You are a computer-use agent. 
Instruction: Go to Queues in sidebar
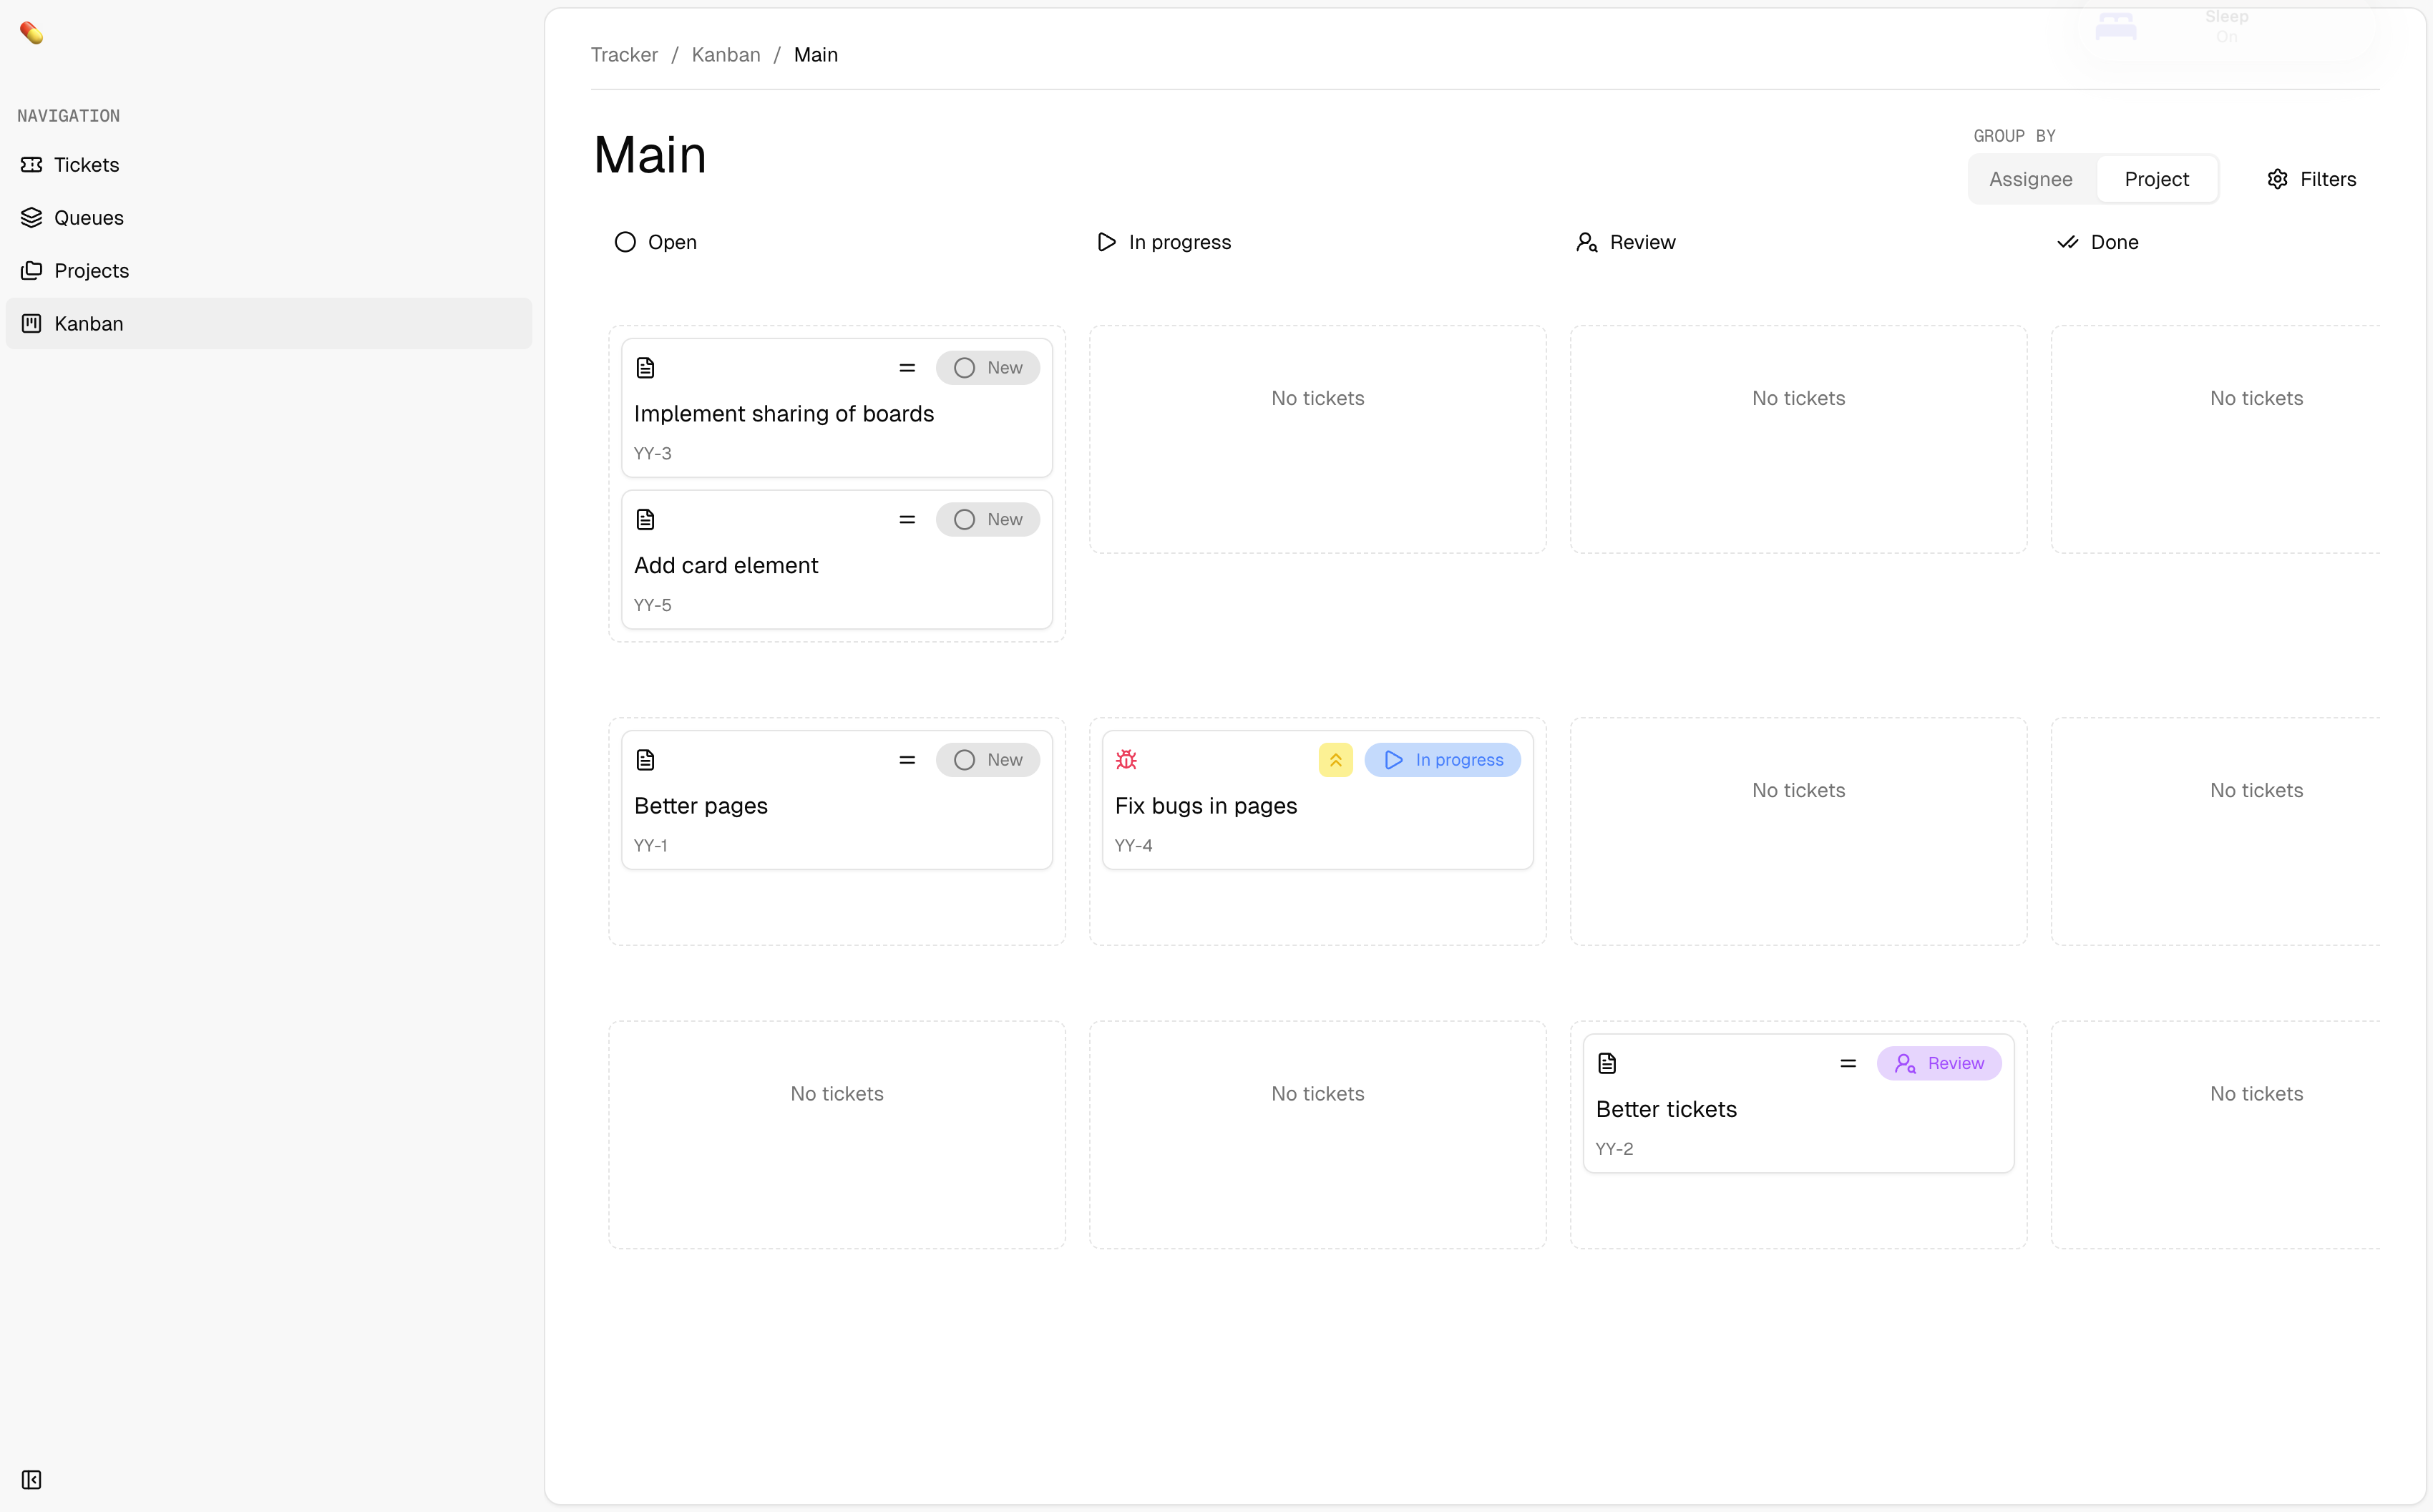coord(88,218)
